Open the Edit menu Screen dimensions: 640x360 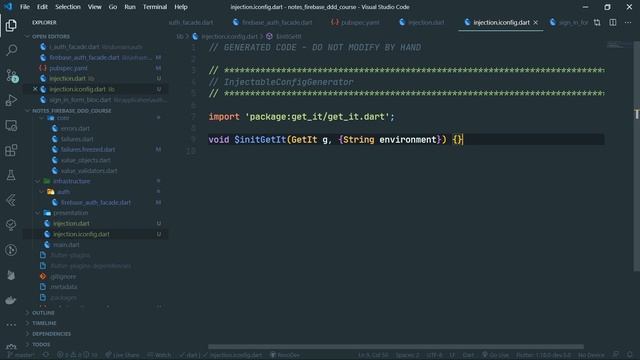click(x=42, y=7)
